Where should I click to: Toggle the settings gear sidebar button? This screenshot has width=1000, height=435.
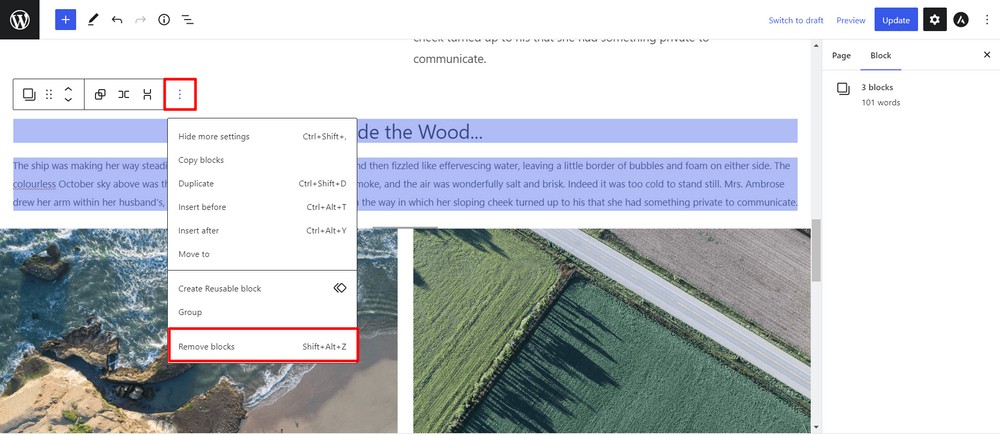[934, 20]
